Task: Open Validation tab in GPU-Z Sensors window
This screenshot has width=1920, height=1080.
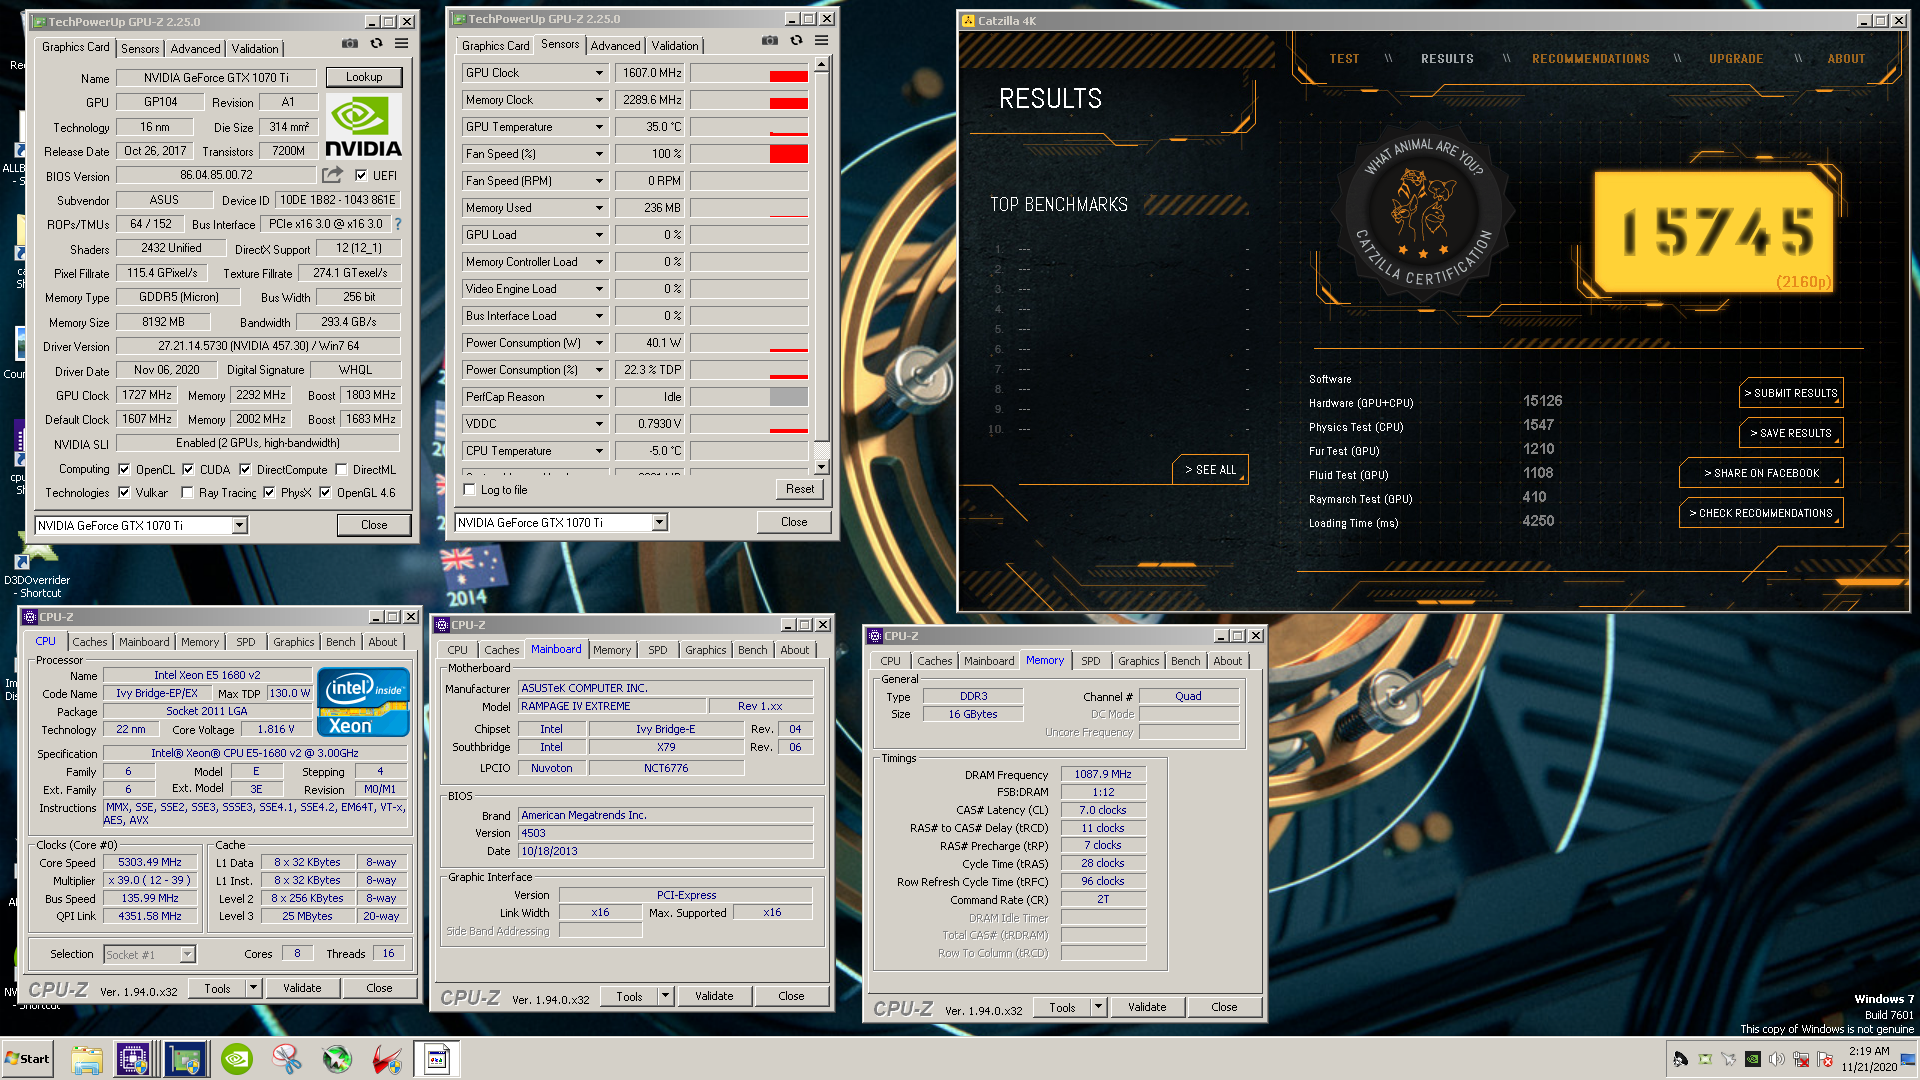Action: coord(675,45)
